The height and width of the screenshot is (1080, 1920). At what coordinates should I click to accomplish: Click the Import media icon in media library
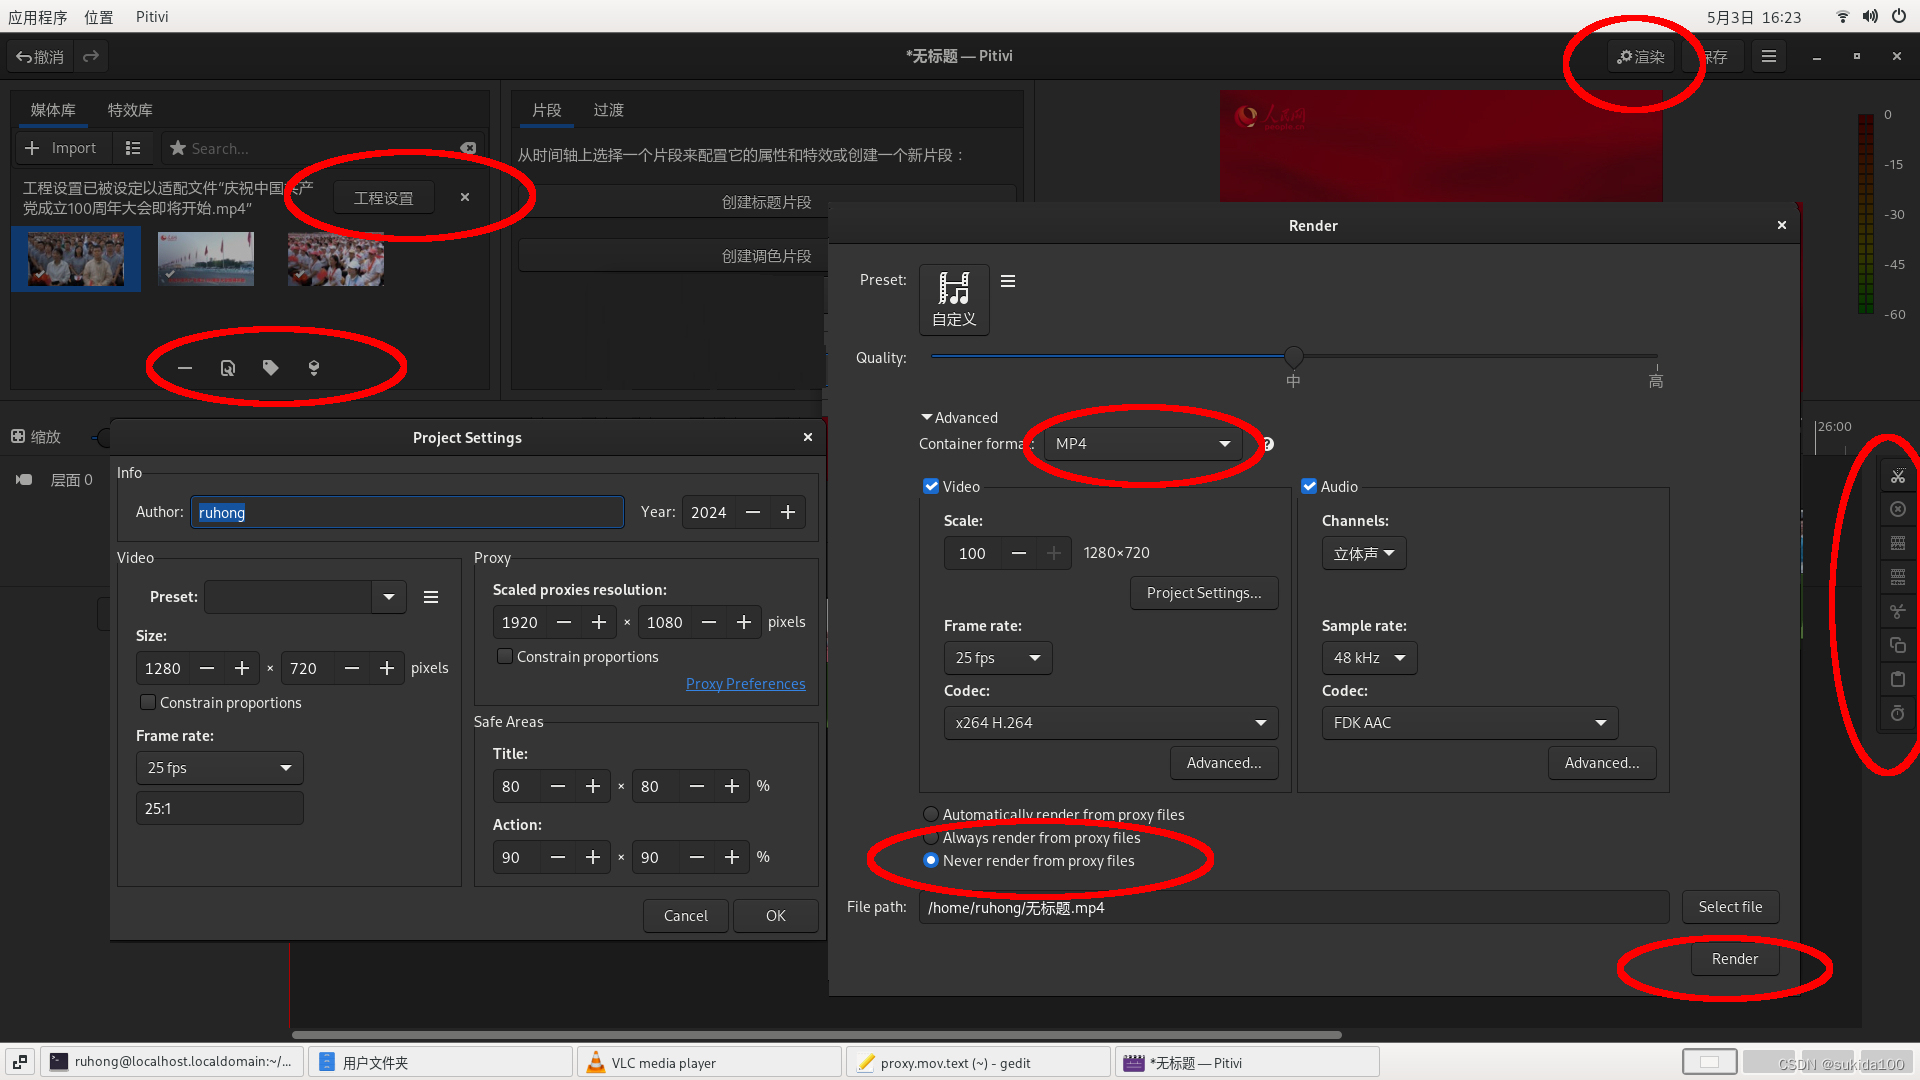(61, 146)
